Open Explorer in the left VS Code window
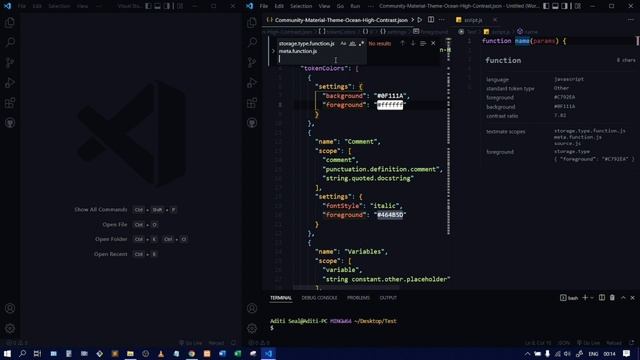 pyautogui.click(x=10, y=22)
